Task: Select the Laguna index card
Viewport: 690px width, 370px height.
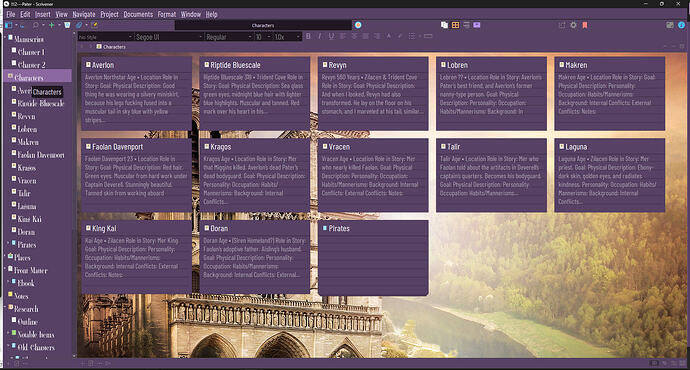Action: (x=610, y=175)
